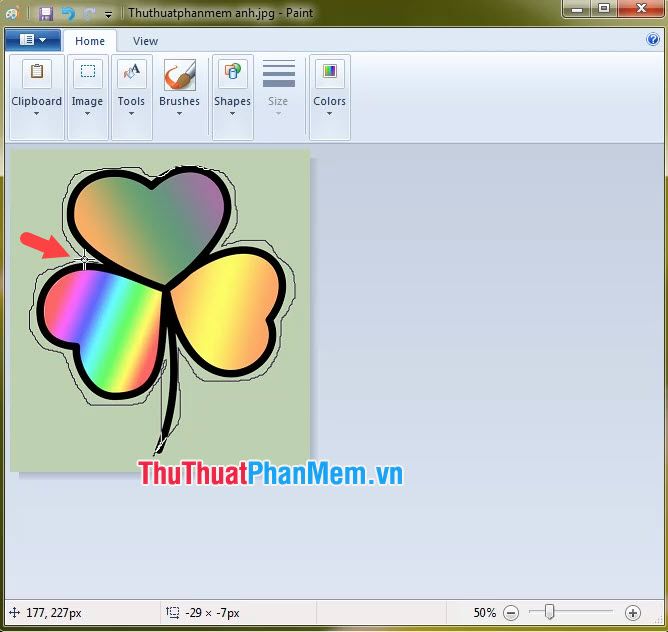This screenshot has height=632, width=668.
Task: Click the selection size icon in status bar
Action: [173, 613]
